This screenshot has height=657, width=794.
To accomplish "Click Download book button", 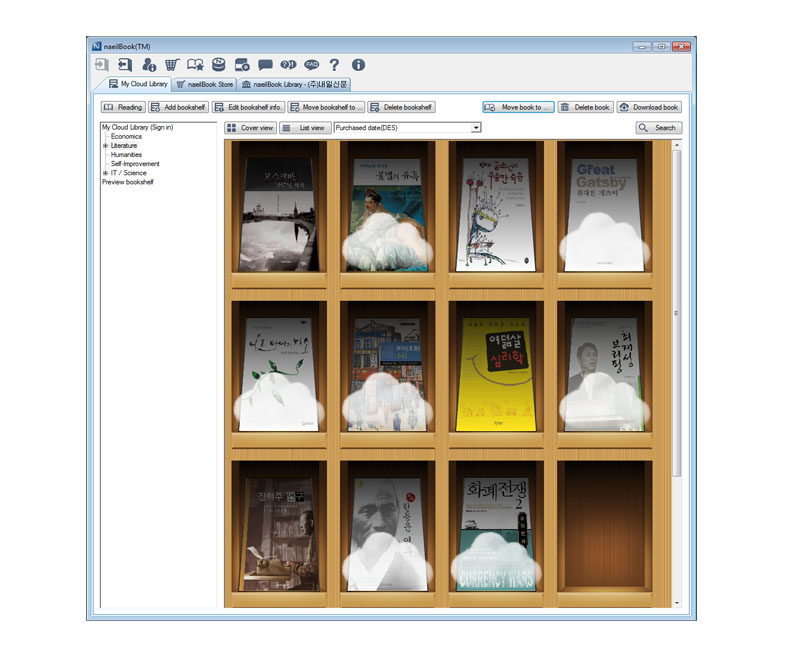I will click(x=649, y=107).
